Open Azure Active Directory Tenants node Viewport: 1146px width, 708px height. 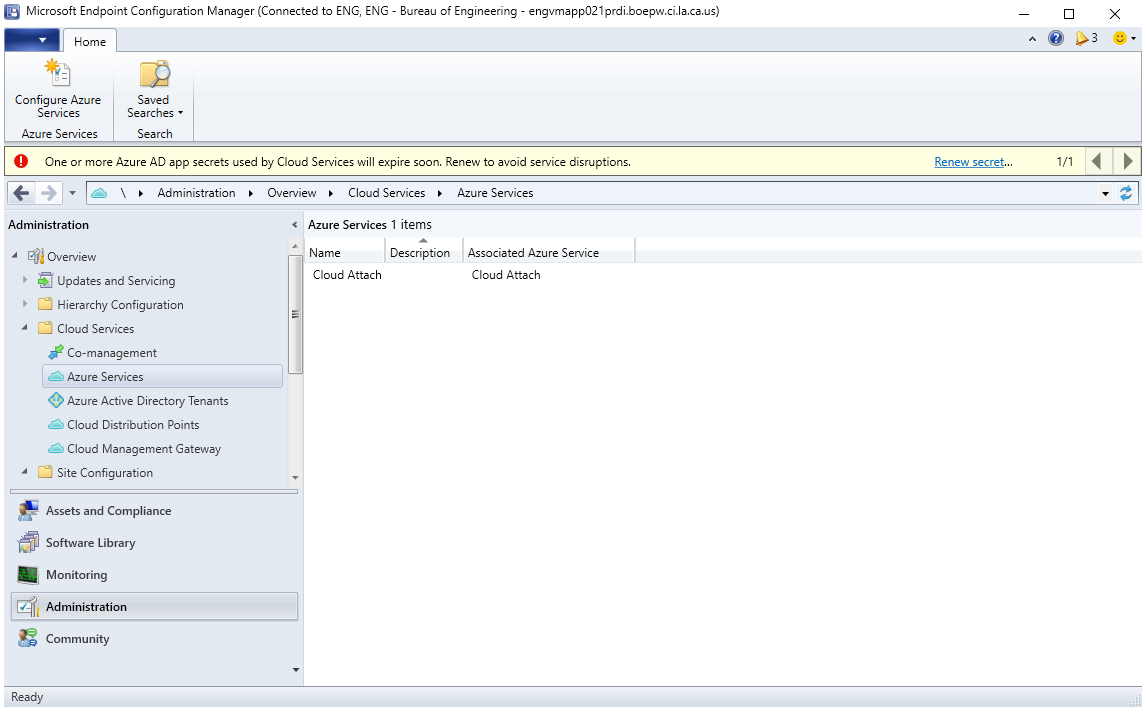pos(148,400)
